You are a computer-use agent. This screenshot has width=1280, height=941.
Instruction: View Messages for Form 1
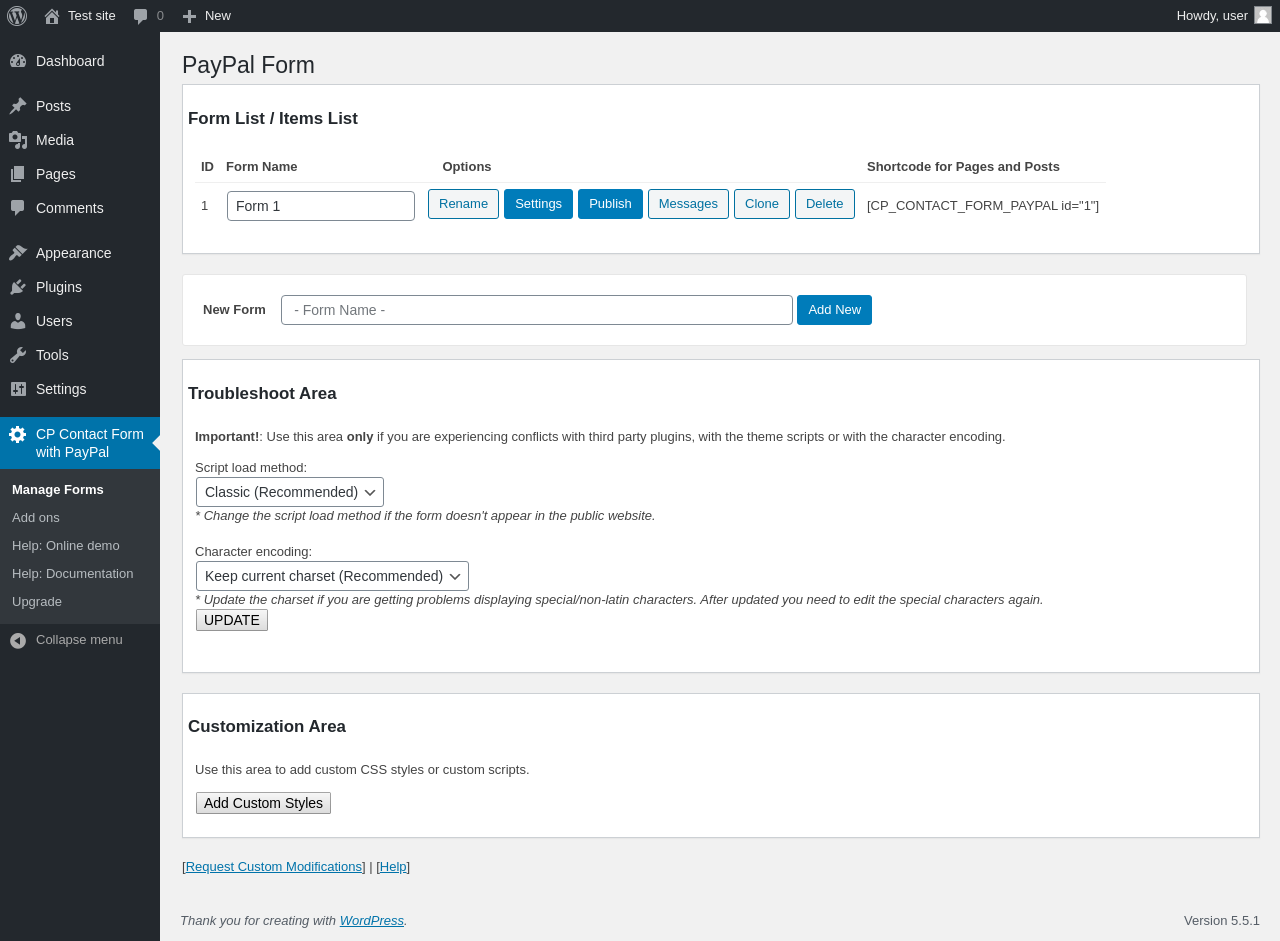(688, 204)
